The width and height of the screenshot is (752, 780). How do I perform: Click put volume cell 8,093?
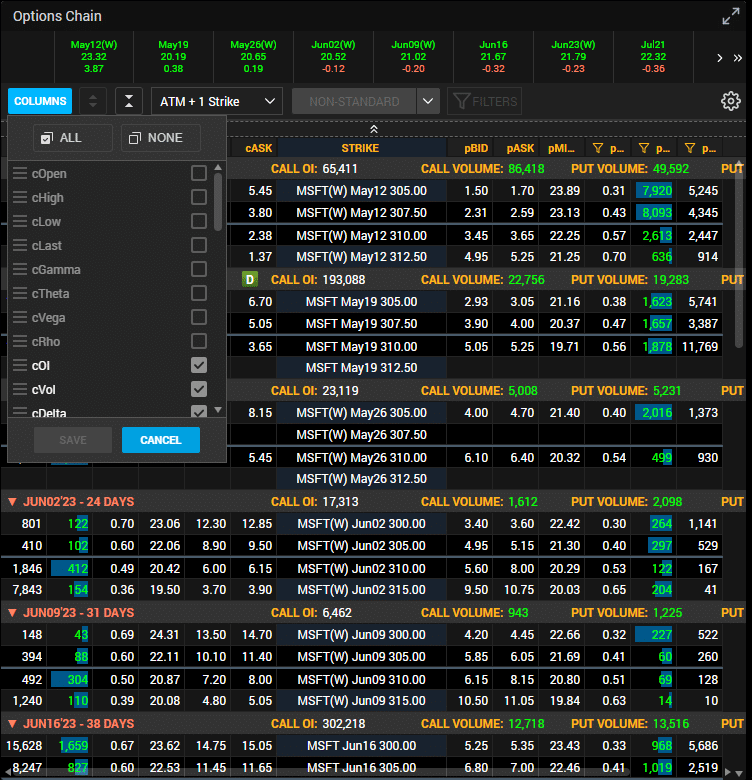[654, 213]
